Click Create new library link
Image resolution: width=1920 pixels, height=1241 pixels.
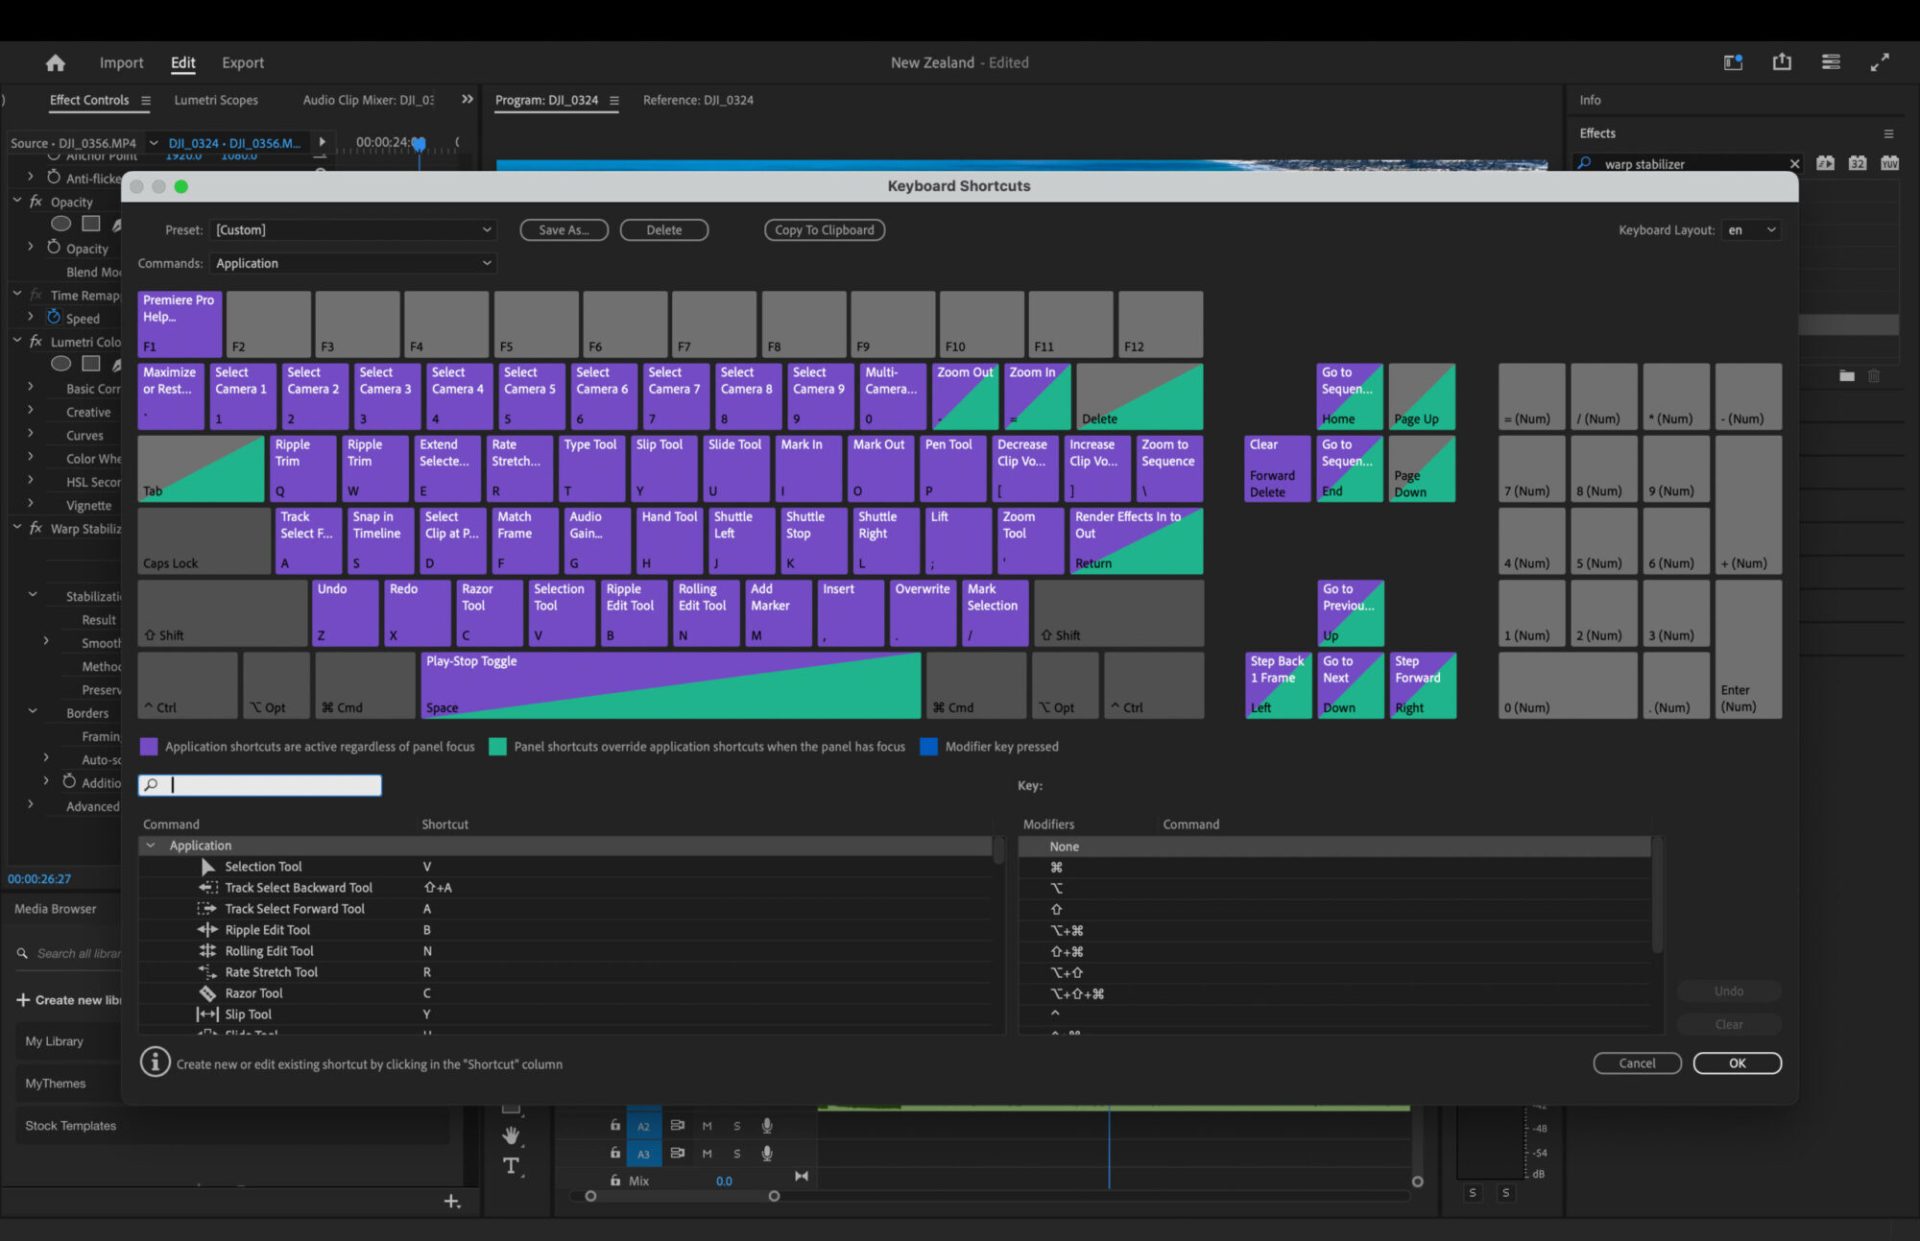69,1000
